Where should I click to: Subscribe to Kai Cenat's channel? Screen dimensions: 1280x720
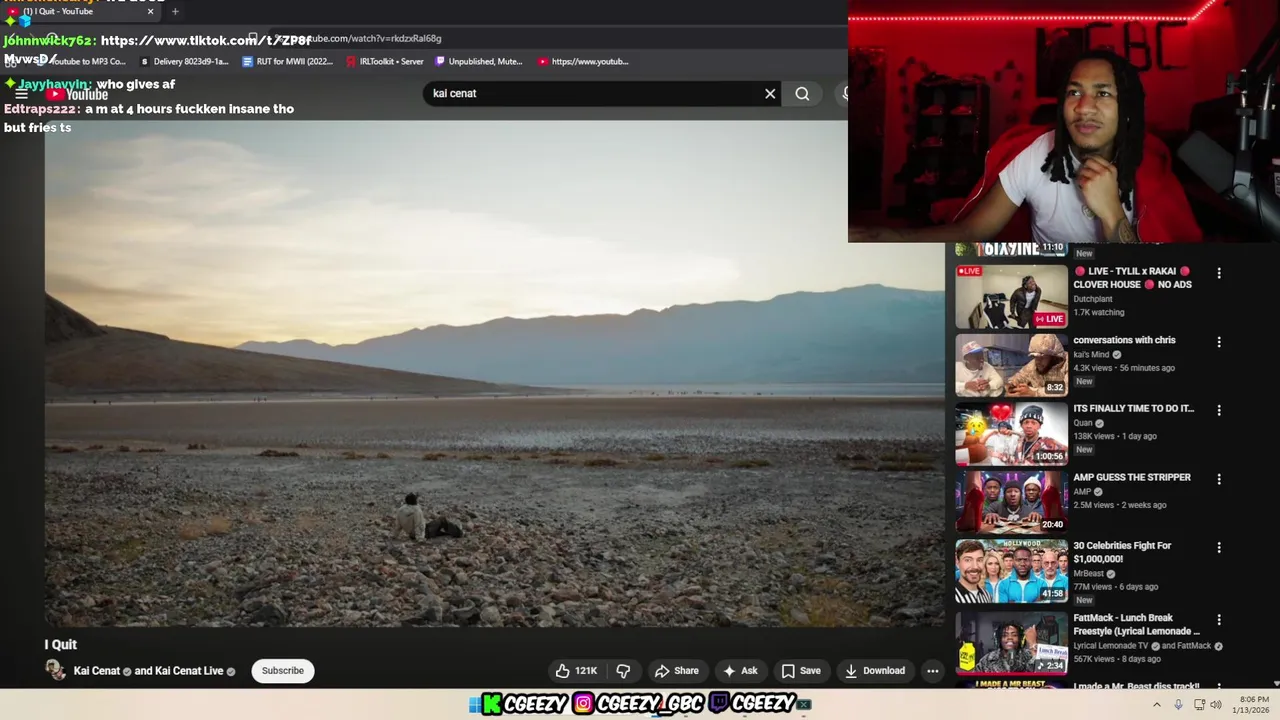(283, 671)
